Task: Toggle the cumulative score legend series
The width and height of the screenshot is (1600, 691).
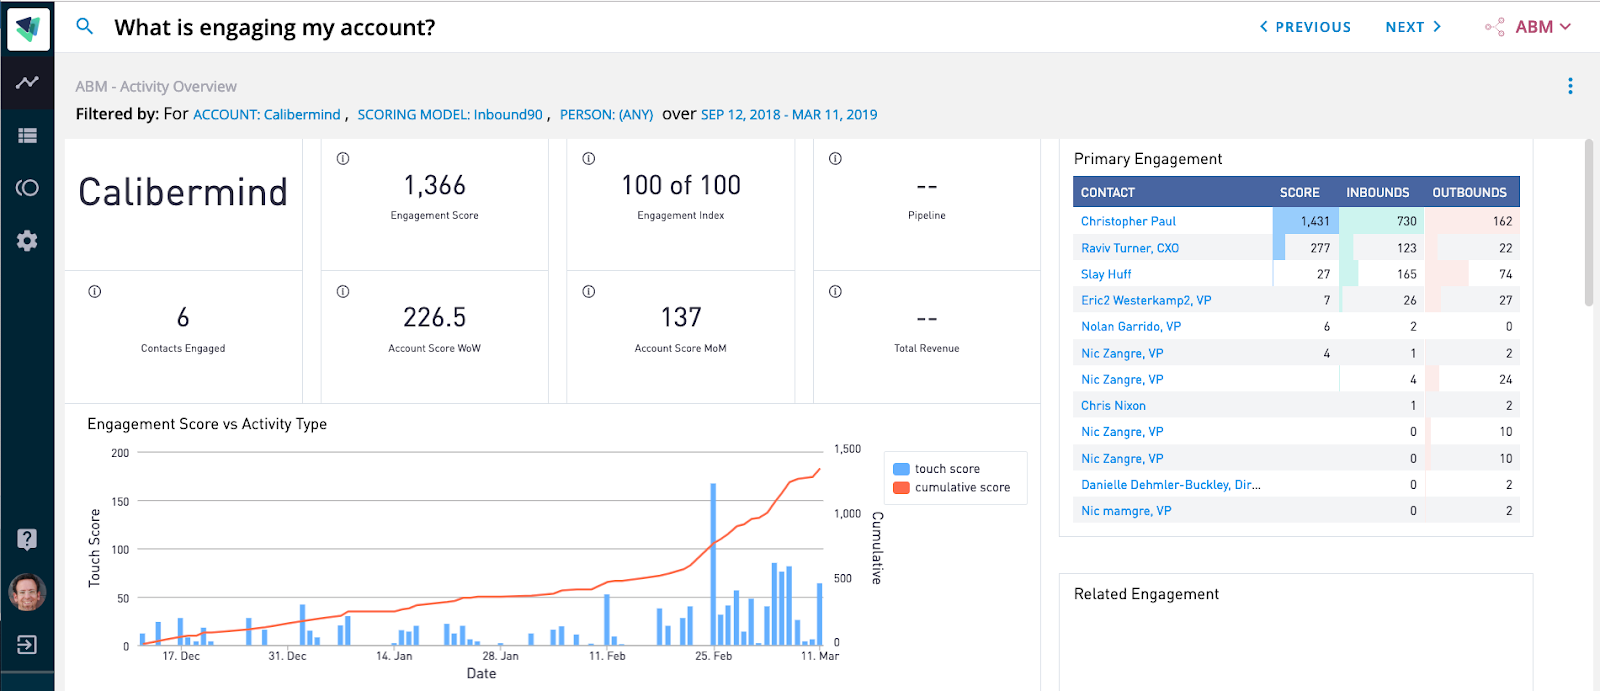Action: 952,487
